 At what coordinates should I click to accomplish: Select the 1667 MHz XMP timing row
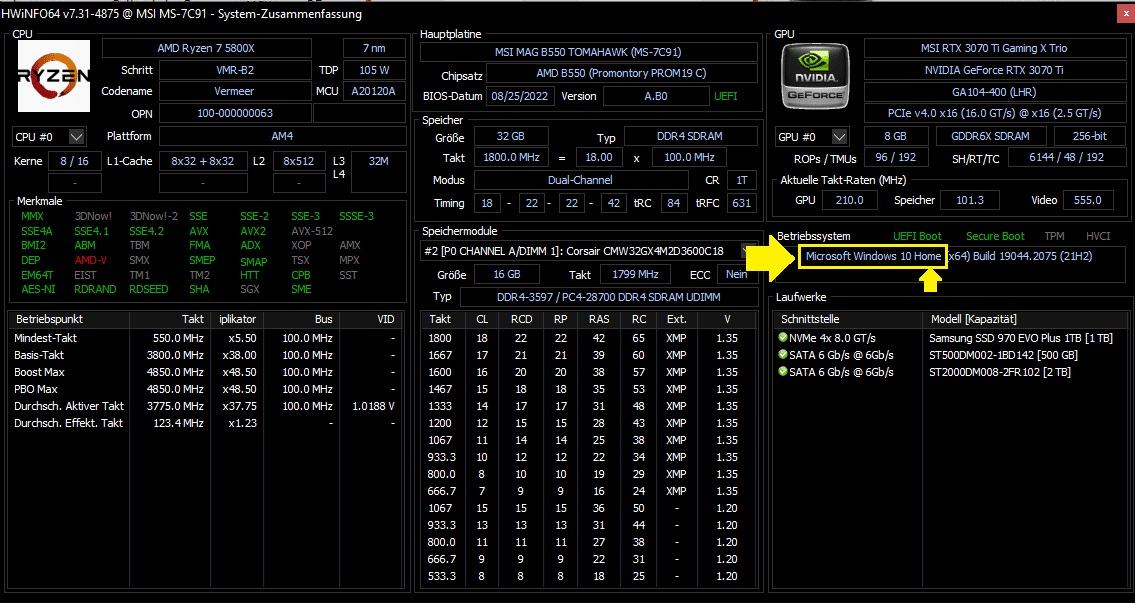[x=588, y=355]
